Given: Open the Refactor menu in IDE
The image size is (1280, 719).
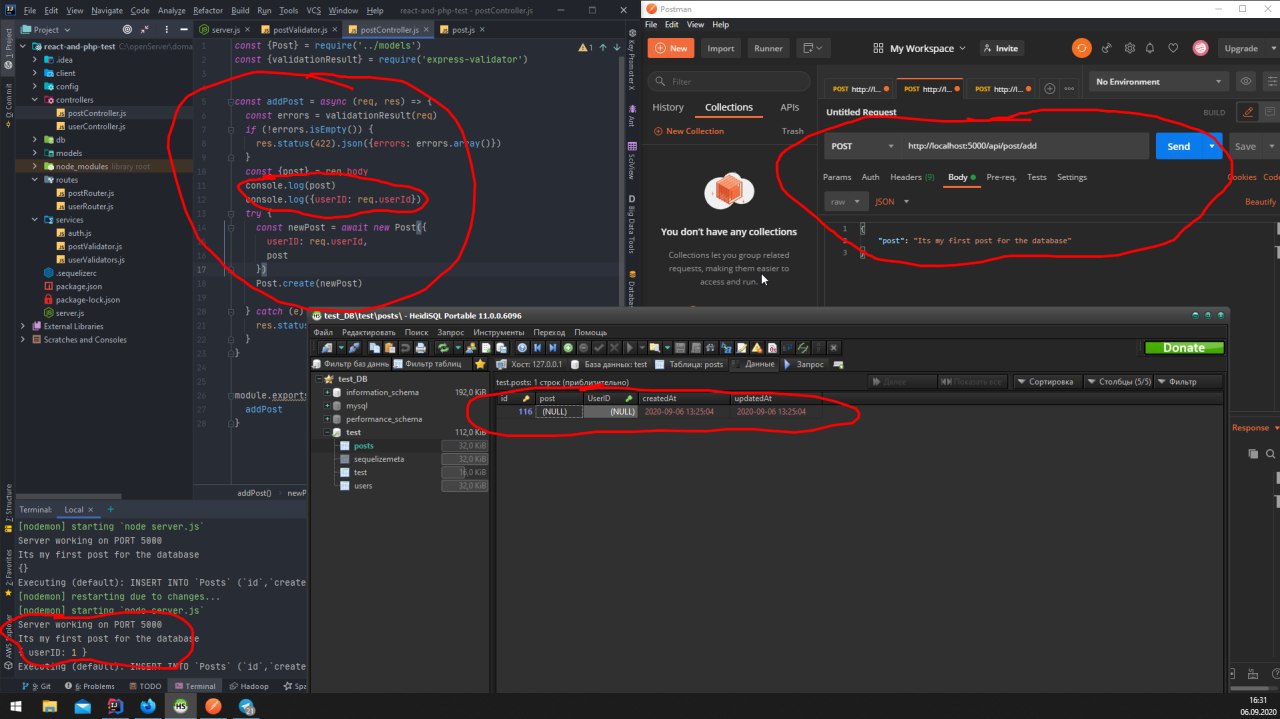Looking at the screenshot, I should [208, 10].
